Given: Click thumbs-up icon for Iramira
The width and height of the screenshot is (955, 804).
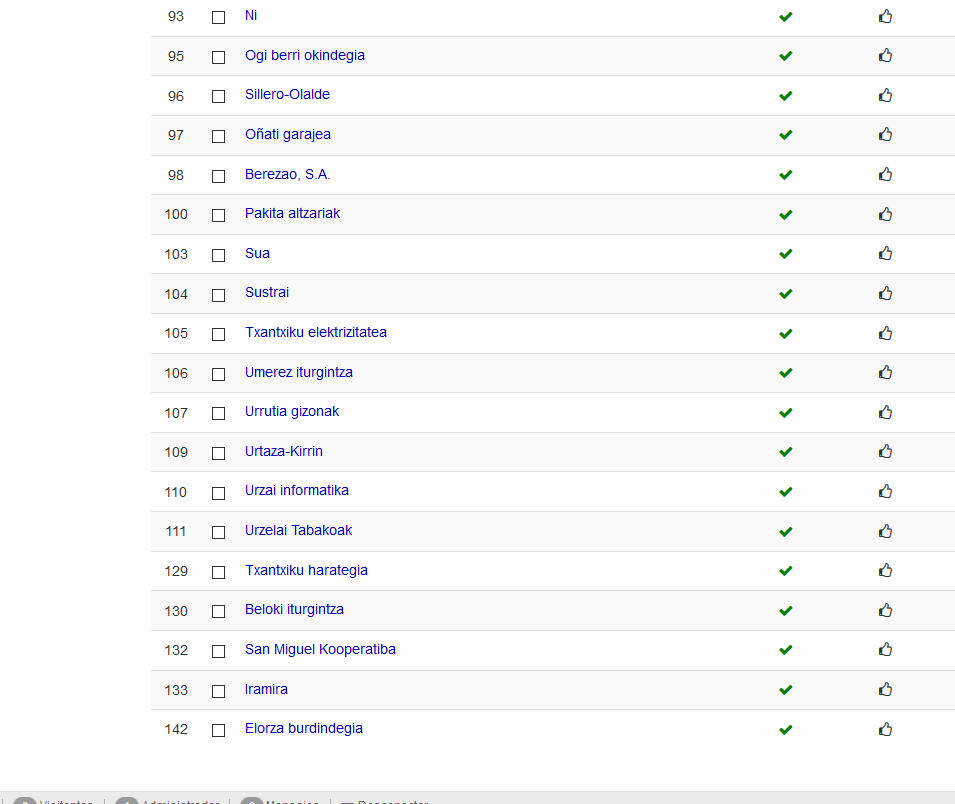Looking at the screenshot, I should pos(886,689).
